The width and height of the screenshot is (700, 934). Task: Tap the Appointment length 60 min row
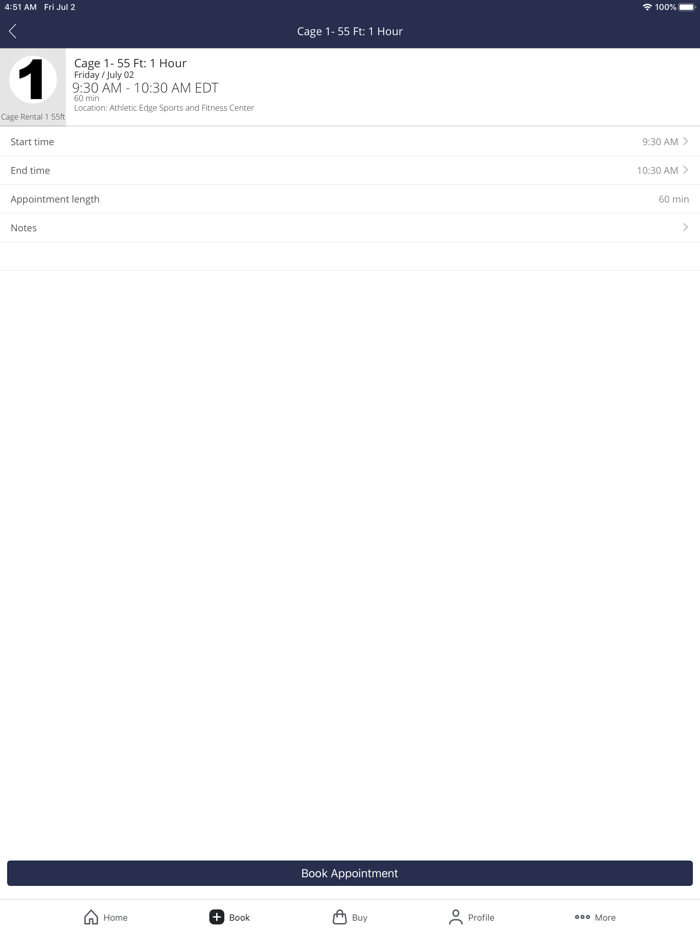(350, 199)
